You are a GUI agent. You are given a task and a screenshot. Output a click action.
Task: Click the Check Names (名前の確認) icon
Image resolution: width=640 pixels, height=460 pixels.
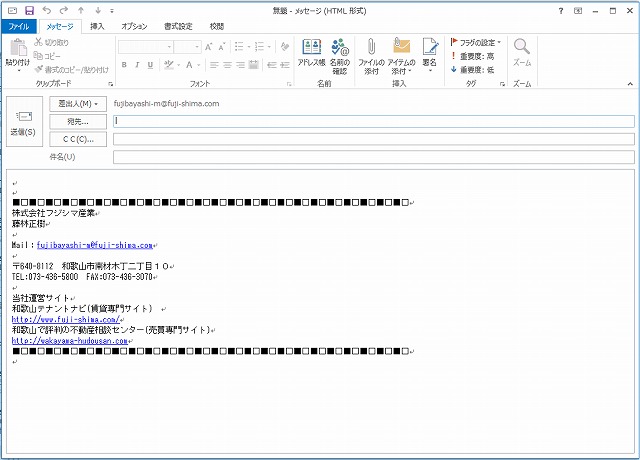coord(340,52)
